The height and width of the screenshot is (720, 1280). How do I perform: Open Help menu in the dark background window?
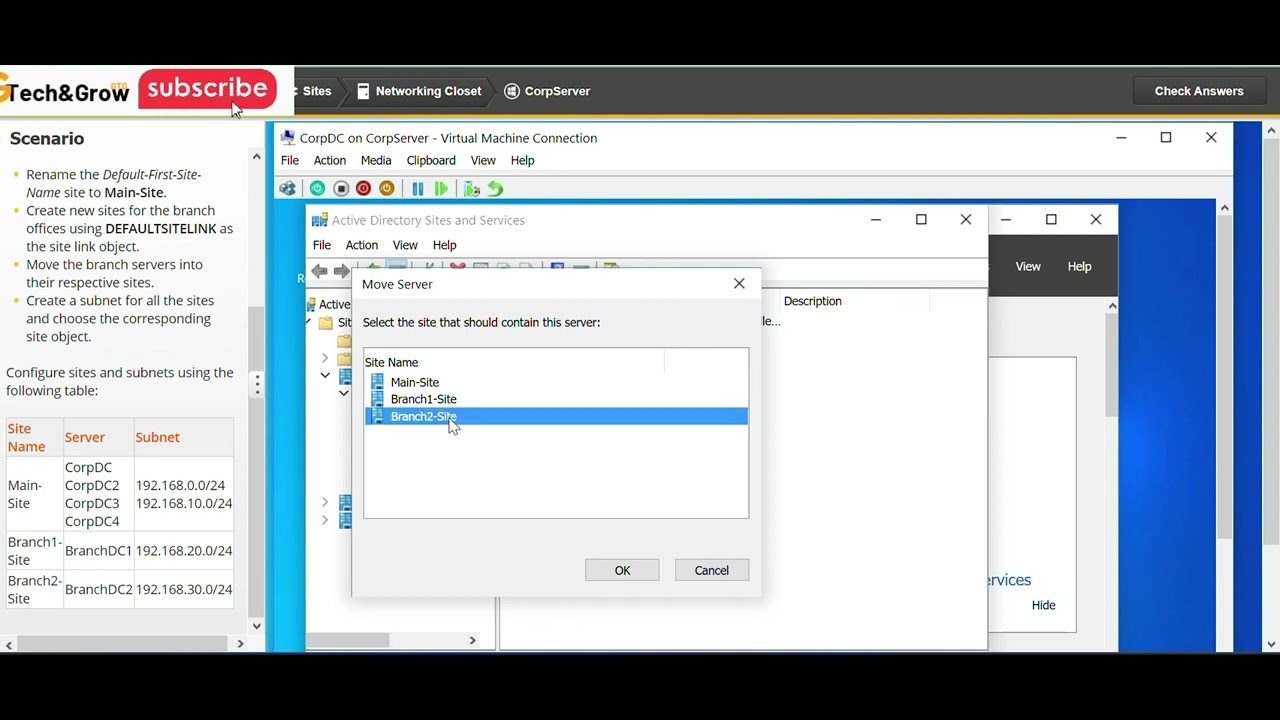click(x=1079, y=266)
